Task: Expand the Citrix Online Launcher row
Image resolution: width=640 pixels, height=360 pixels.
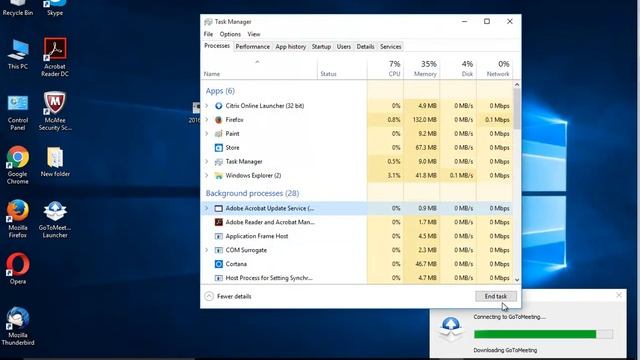Action: 207,106
